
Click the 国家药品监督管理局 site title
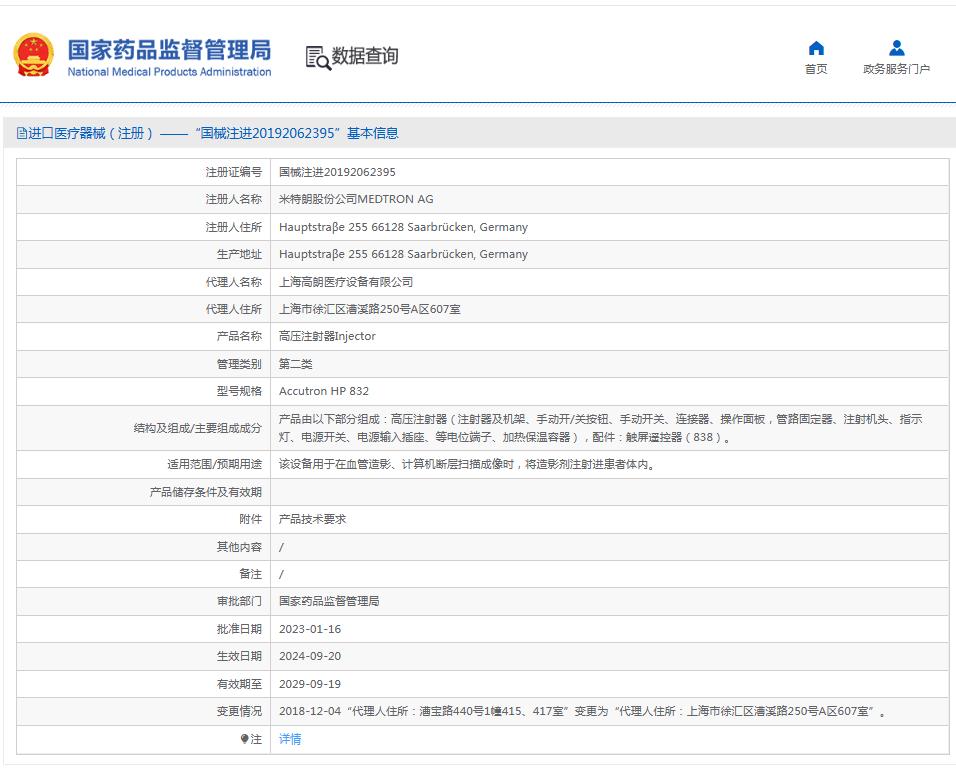(x=169, y=49)
